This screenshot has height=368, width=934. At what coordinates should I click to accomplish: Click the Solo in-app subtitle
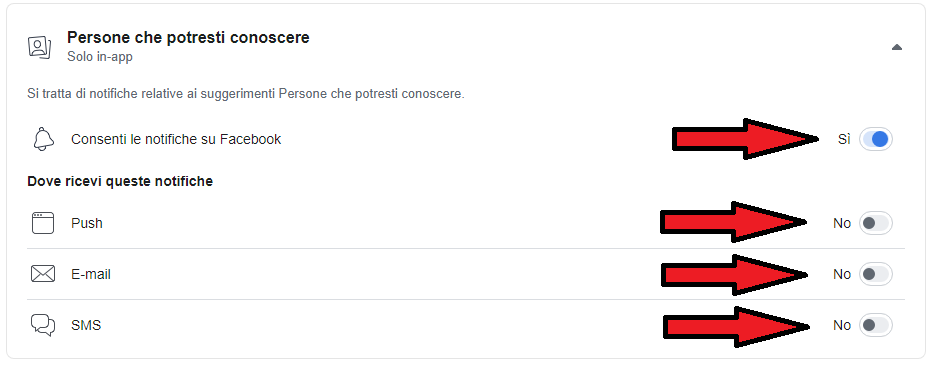99,57
